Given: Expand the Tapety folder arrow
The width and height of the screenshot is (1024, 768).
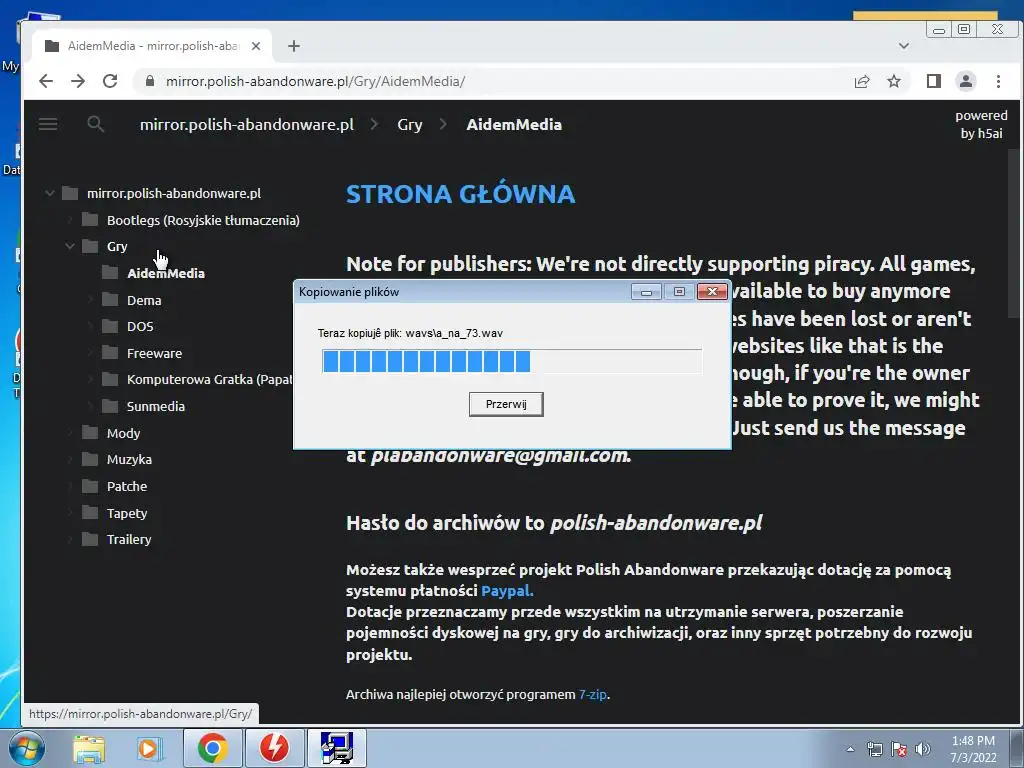Looking at the screenshot, I should point(70,513).
